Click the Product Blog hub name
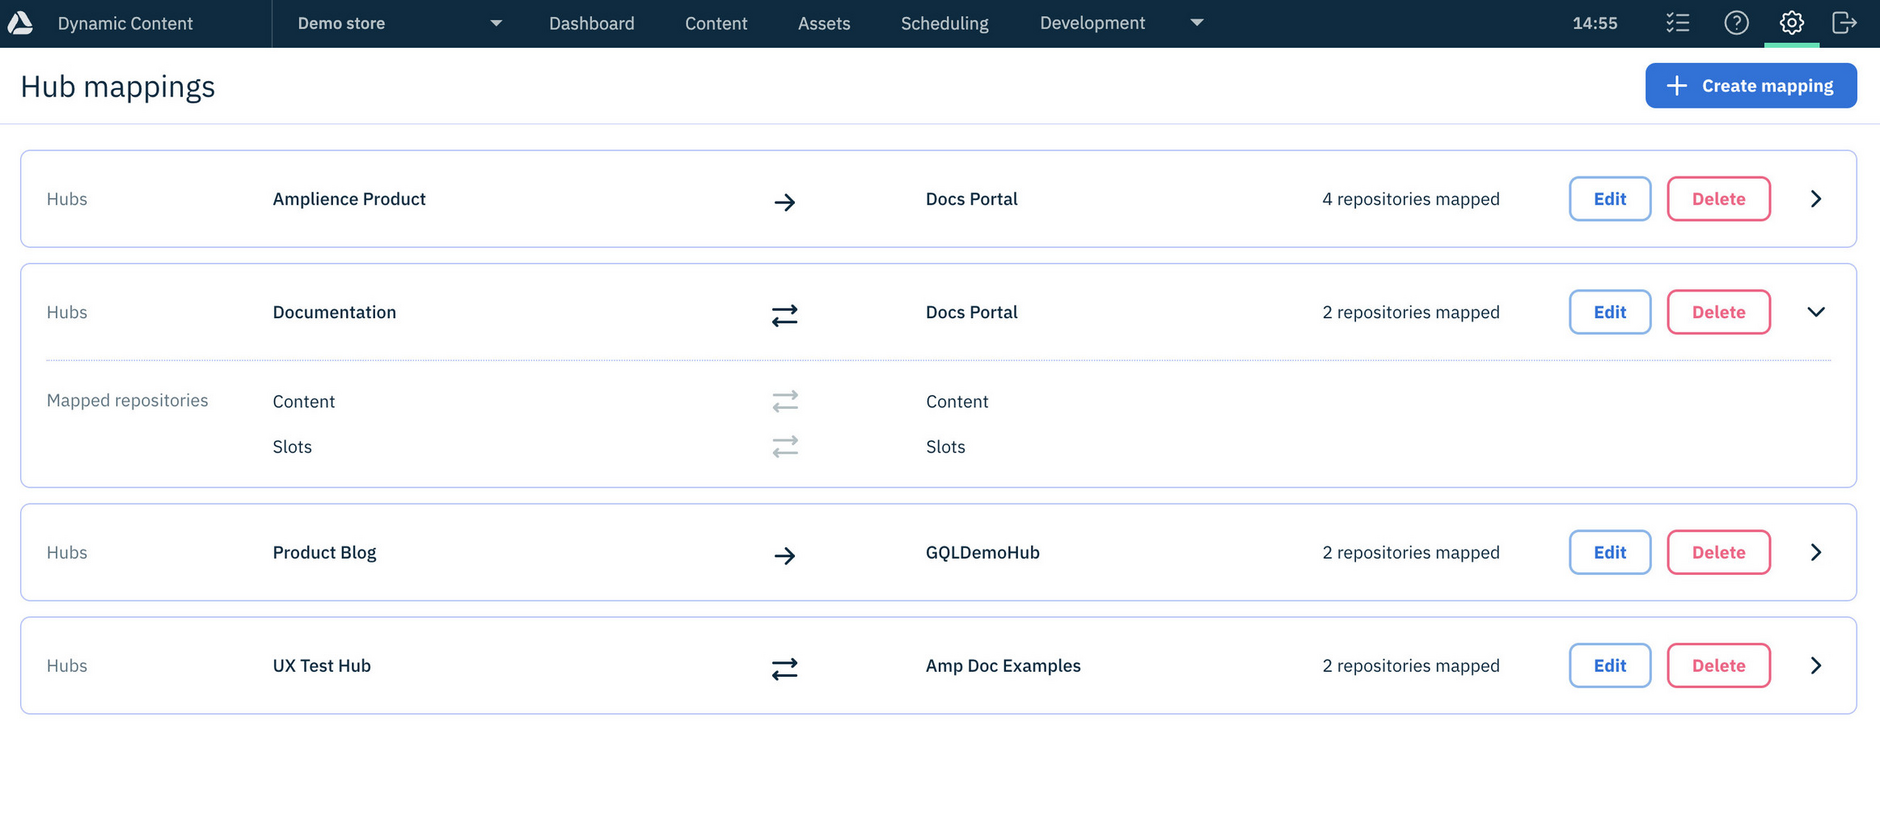The width and height of the screenshot is (1880, 829). 324,552
